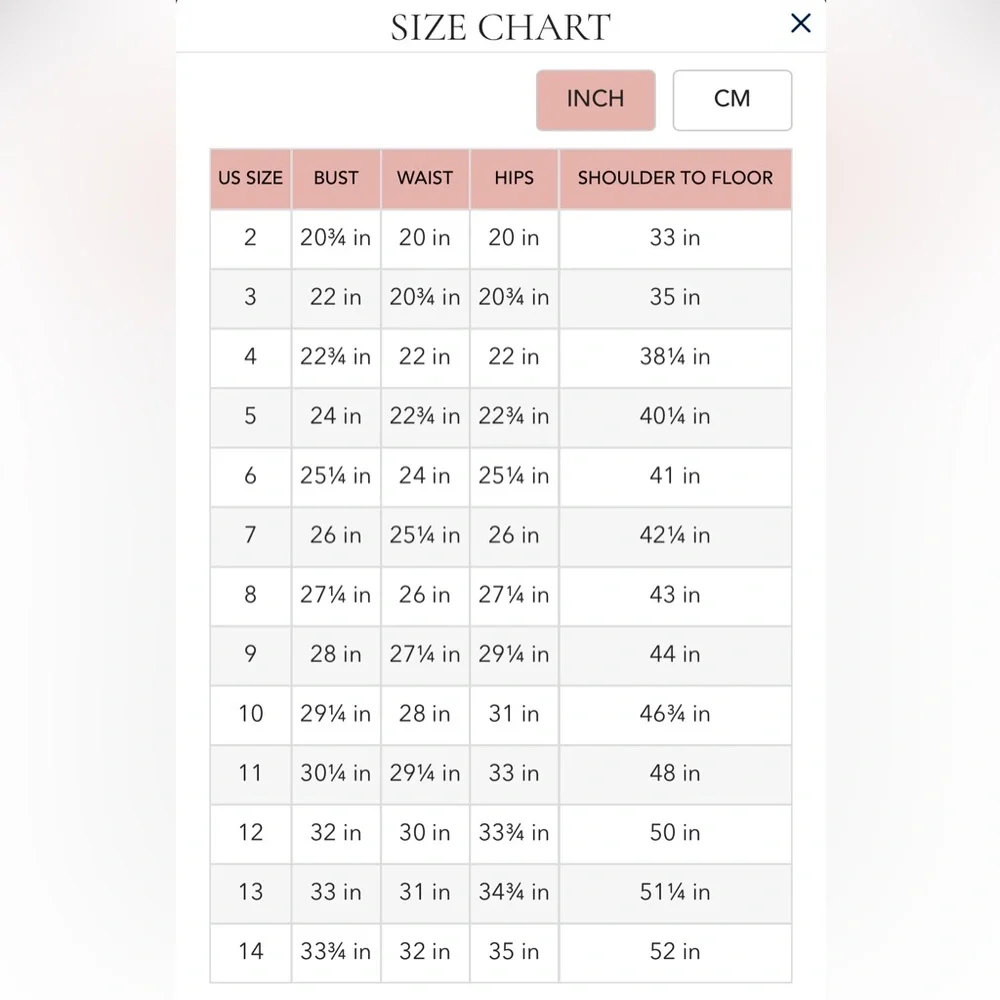Screen dimensions: 1000x1000
Task: Click the BUST column header
Action: (336, 179)
